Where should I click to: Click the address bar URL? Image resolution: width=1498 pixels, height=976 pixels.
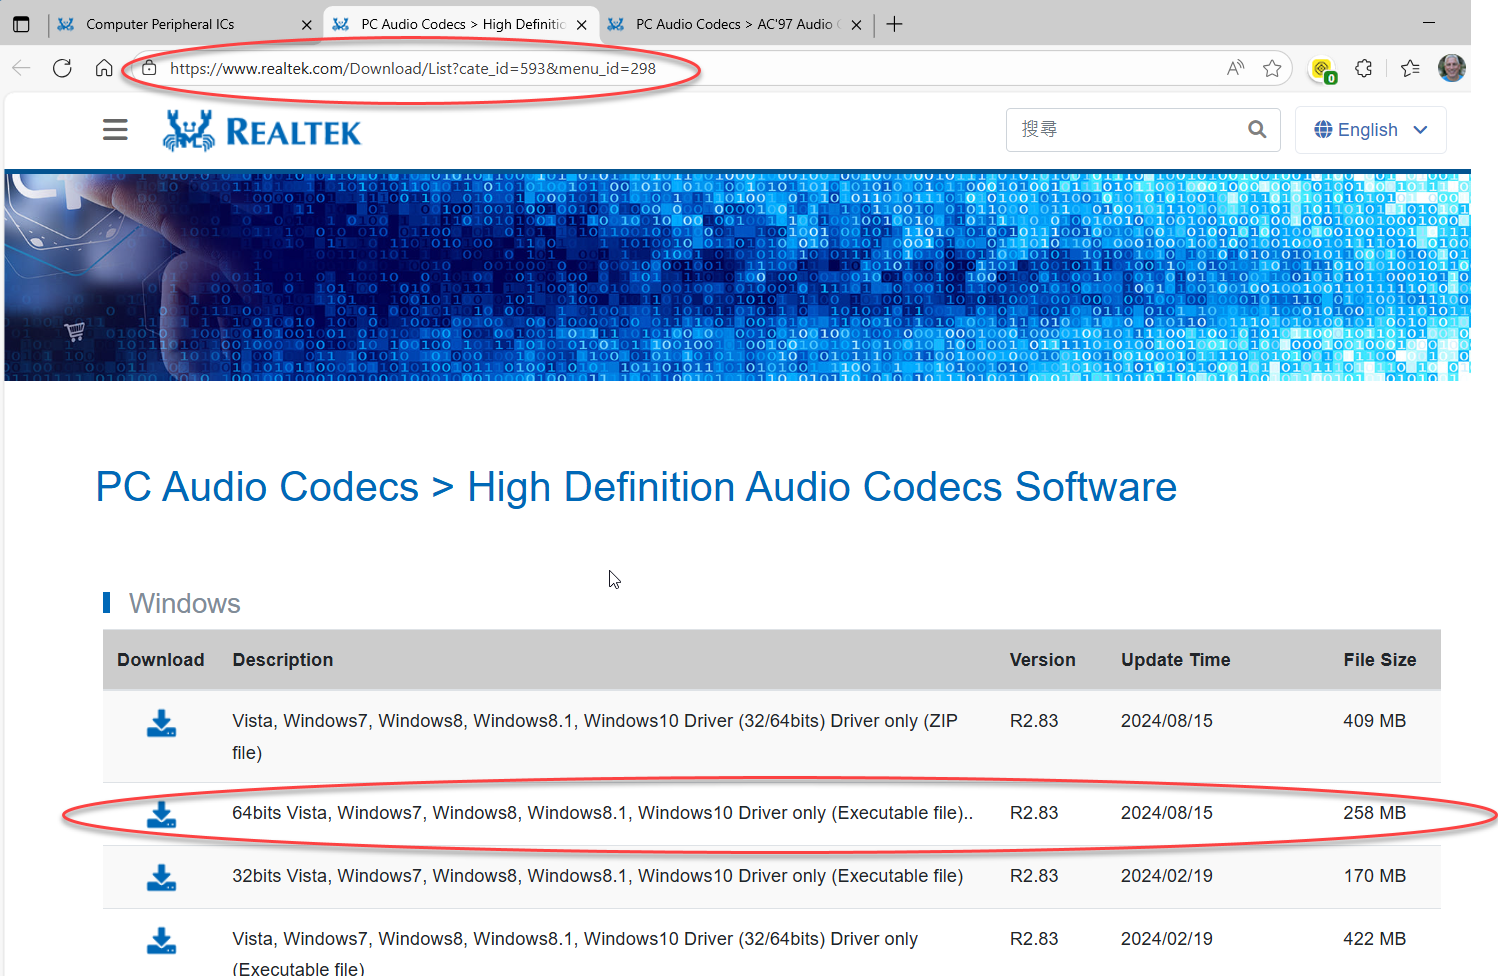coord(413,68)
